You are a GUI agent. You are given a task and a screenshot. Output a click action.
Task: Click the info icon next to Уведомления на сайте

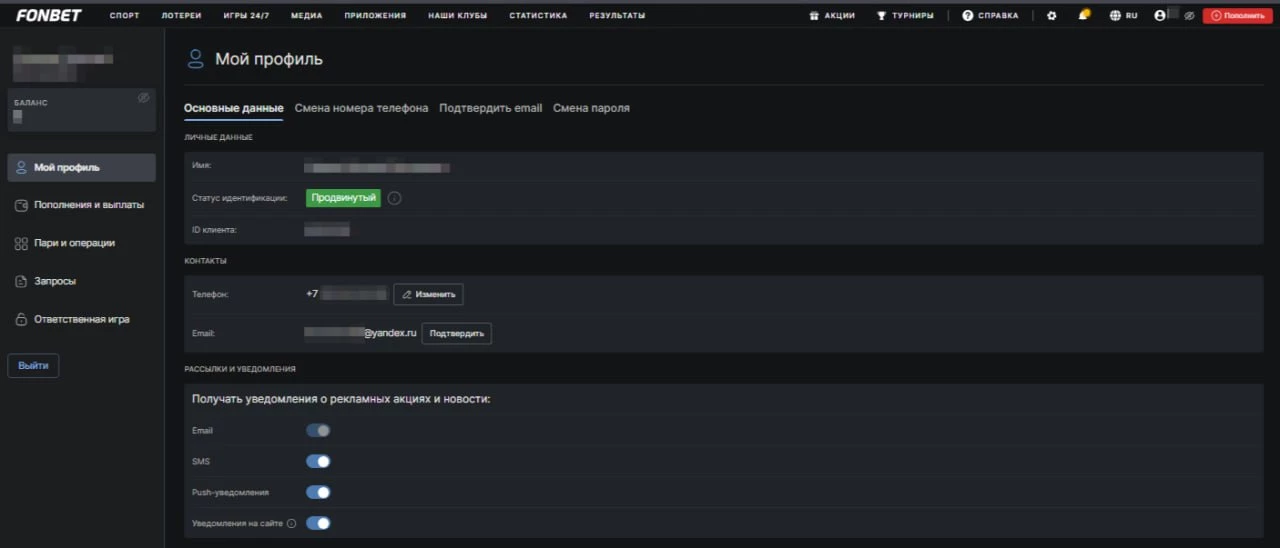coord(292,523)
